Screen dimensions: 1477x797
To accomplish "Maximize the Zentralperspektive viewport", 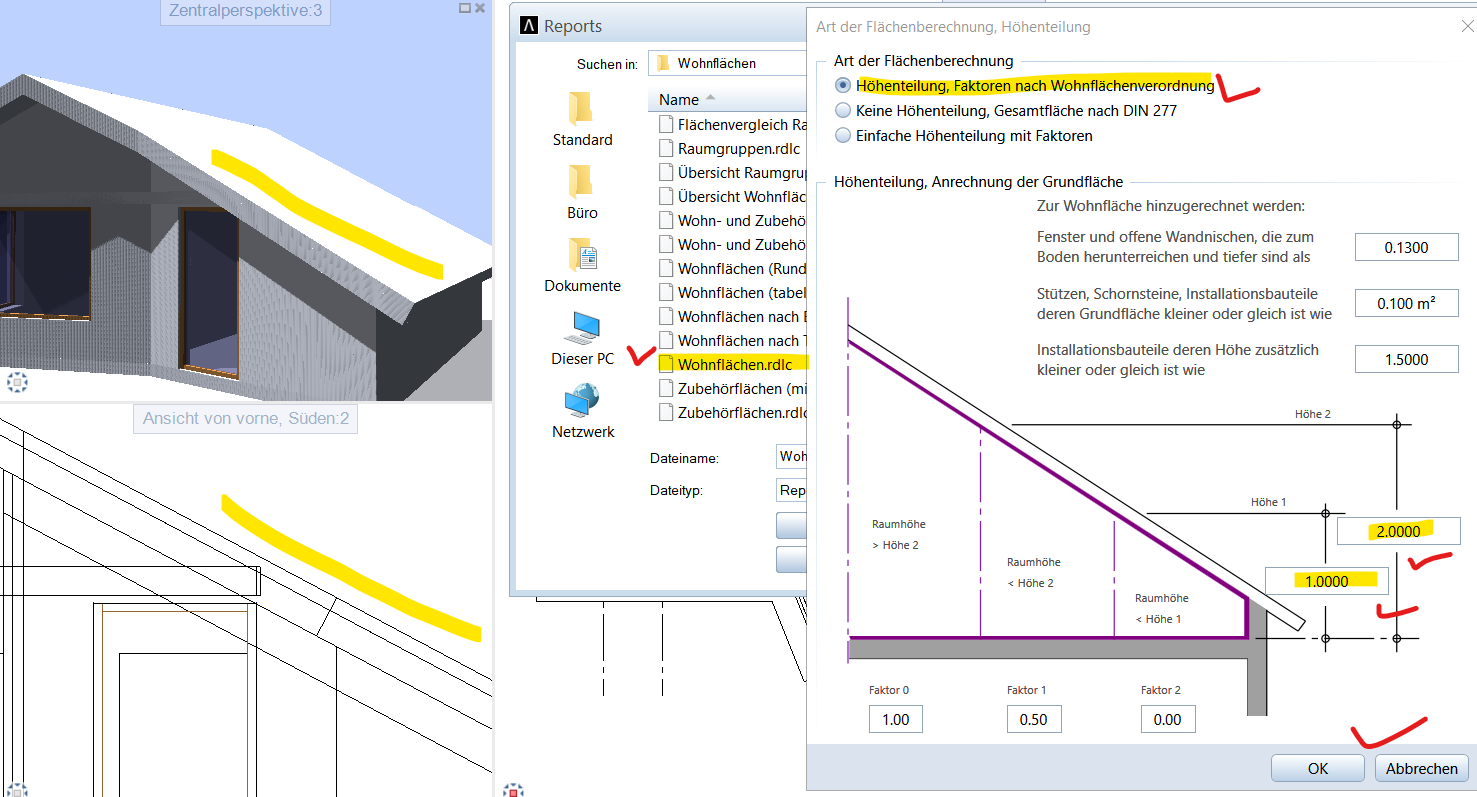I will point(464,8).
